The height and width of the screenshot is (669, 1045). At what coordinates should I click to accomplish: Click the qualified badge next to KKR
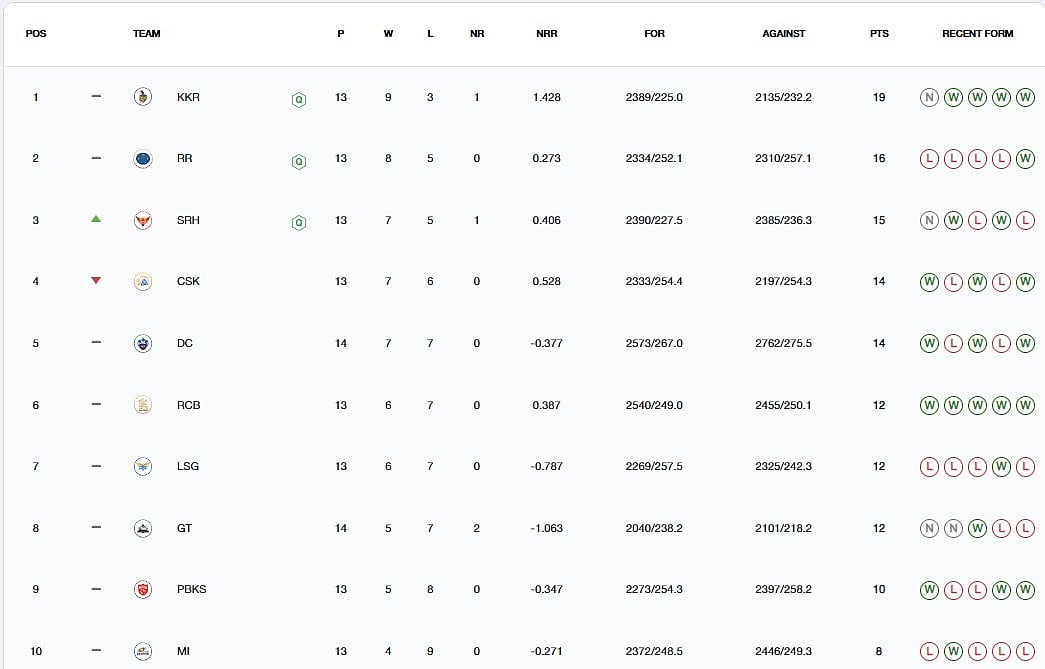(298, 99)
